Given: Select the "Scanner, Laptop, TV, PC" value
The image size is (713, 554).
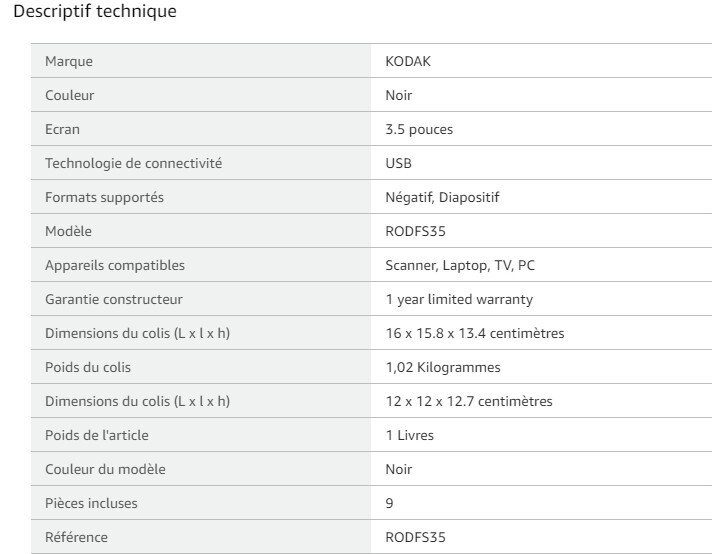Looking at the screenshot, I should point(461,266).
